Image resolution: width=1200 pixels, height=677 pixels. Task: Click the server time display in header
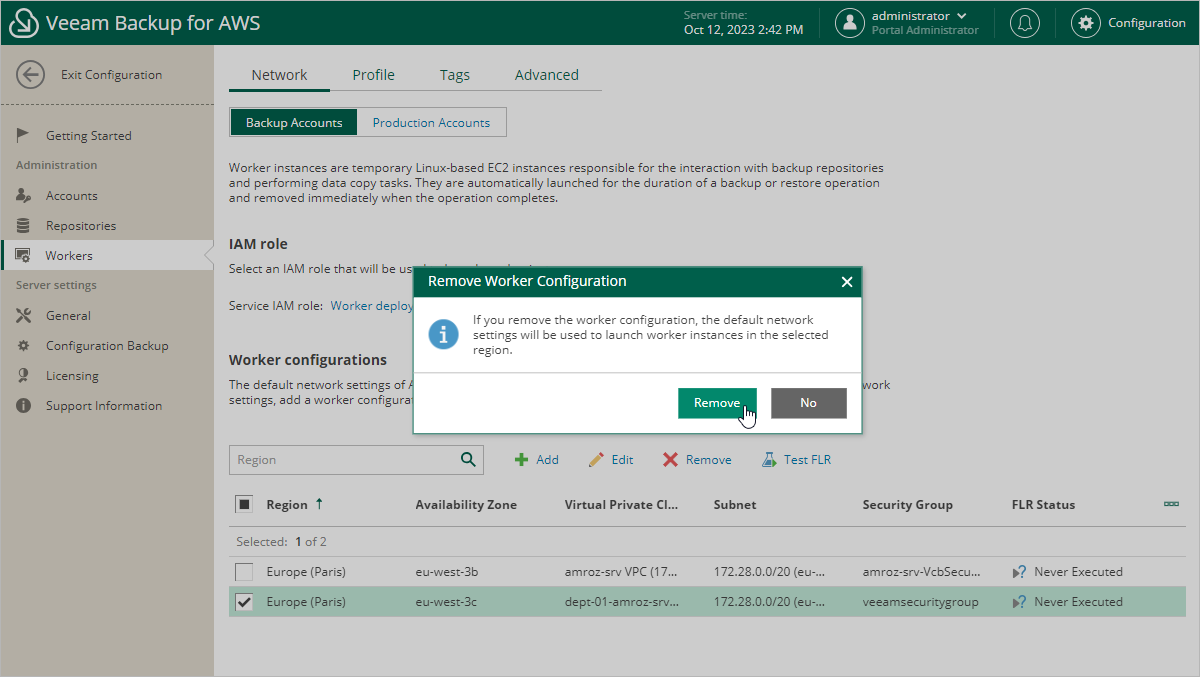pyautogui.click(x=743, y=23)
